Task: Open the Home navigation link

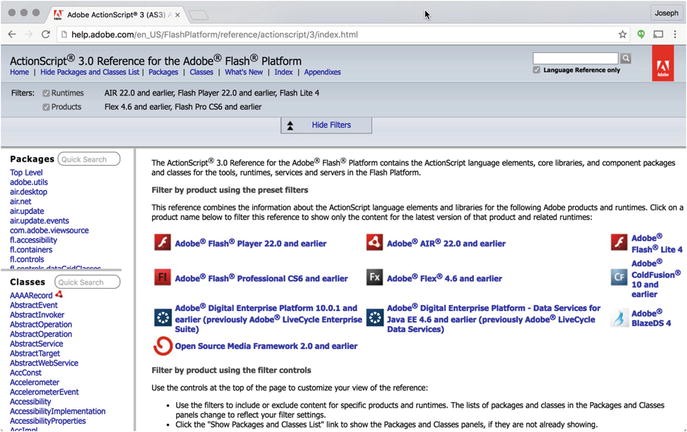Action: (x=19, y=72)
